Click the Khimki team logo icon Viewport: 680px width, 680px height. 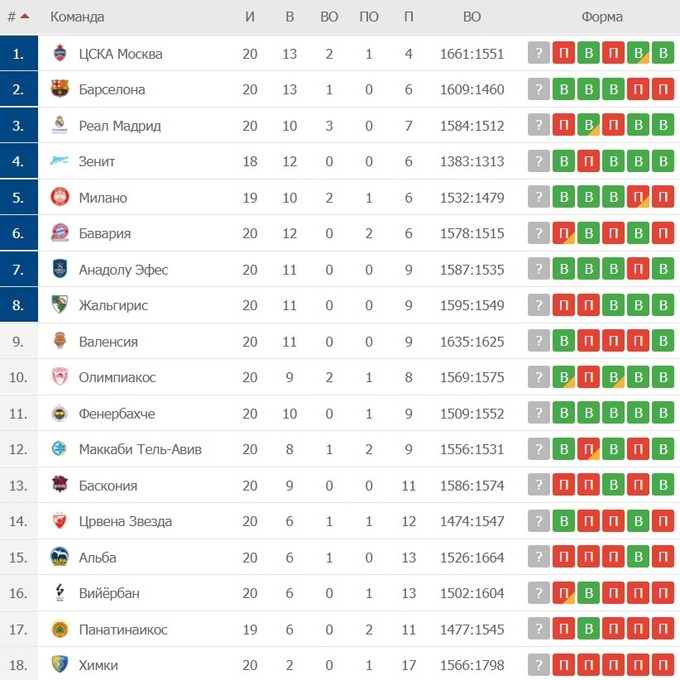pyautogui.click(x=59, y=664)
